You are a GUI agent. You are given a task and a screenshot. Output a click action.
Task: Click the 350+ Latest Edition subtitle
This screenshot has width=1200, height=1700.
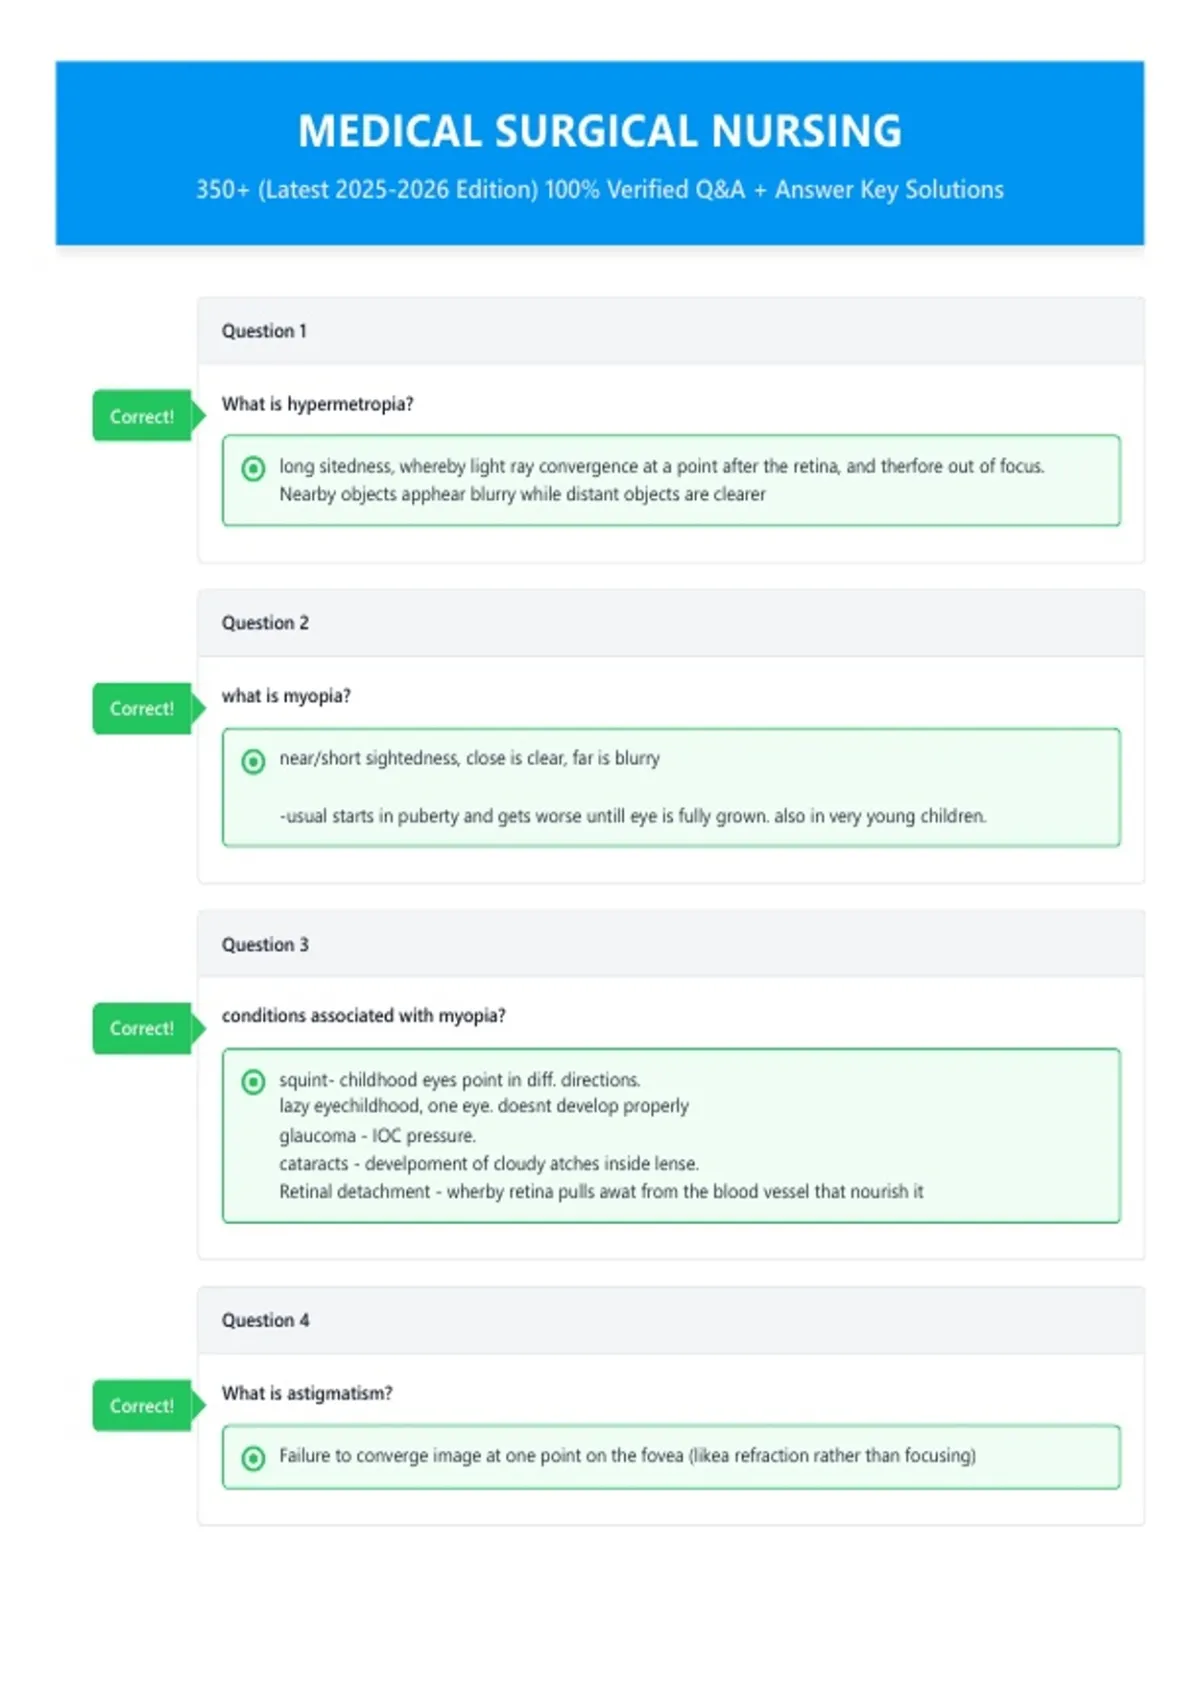coord(600,190)
